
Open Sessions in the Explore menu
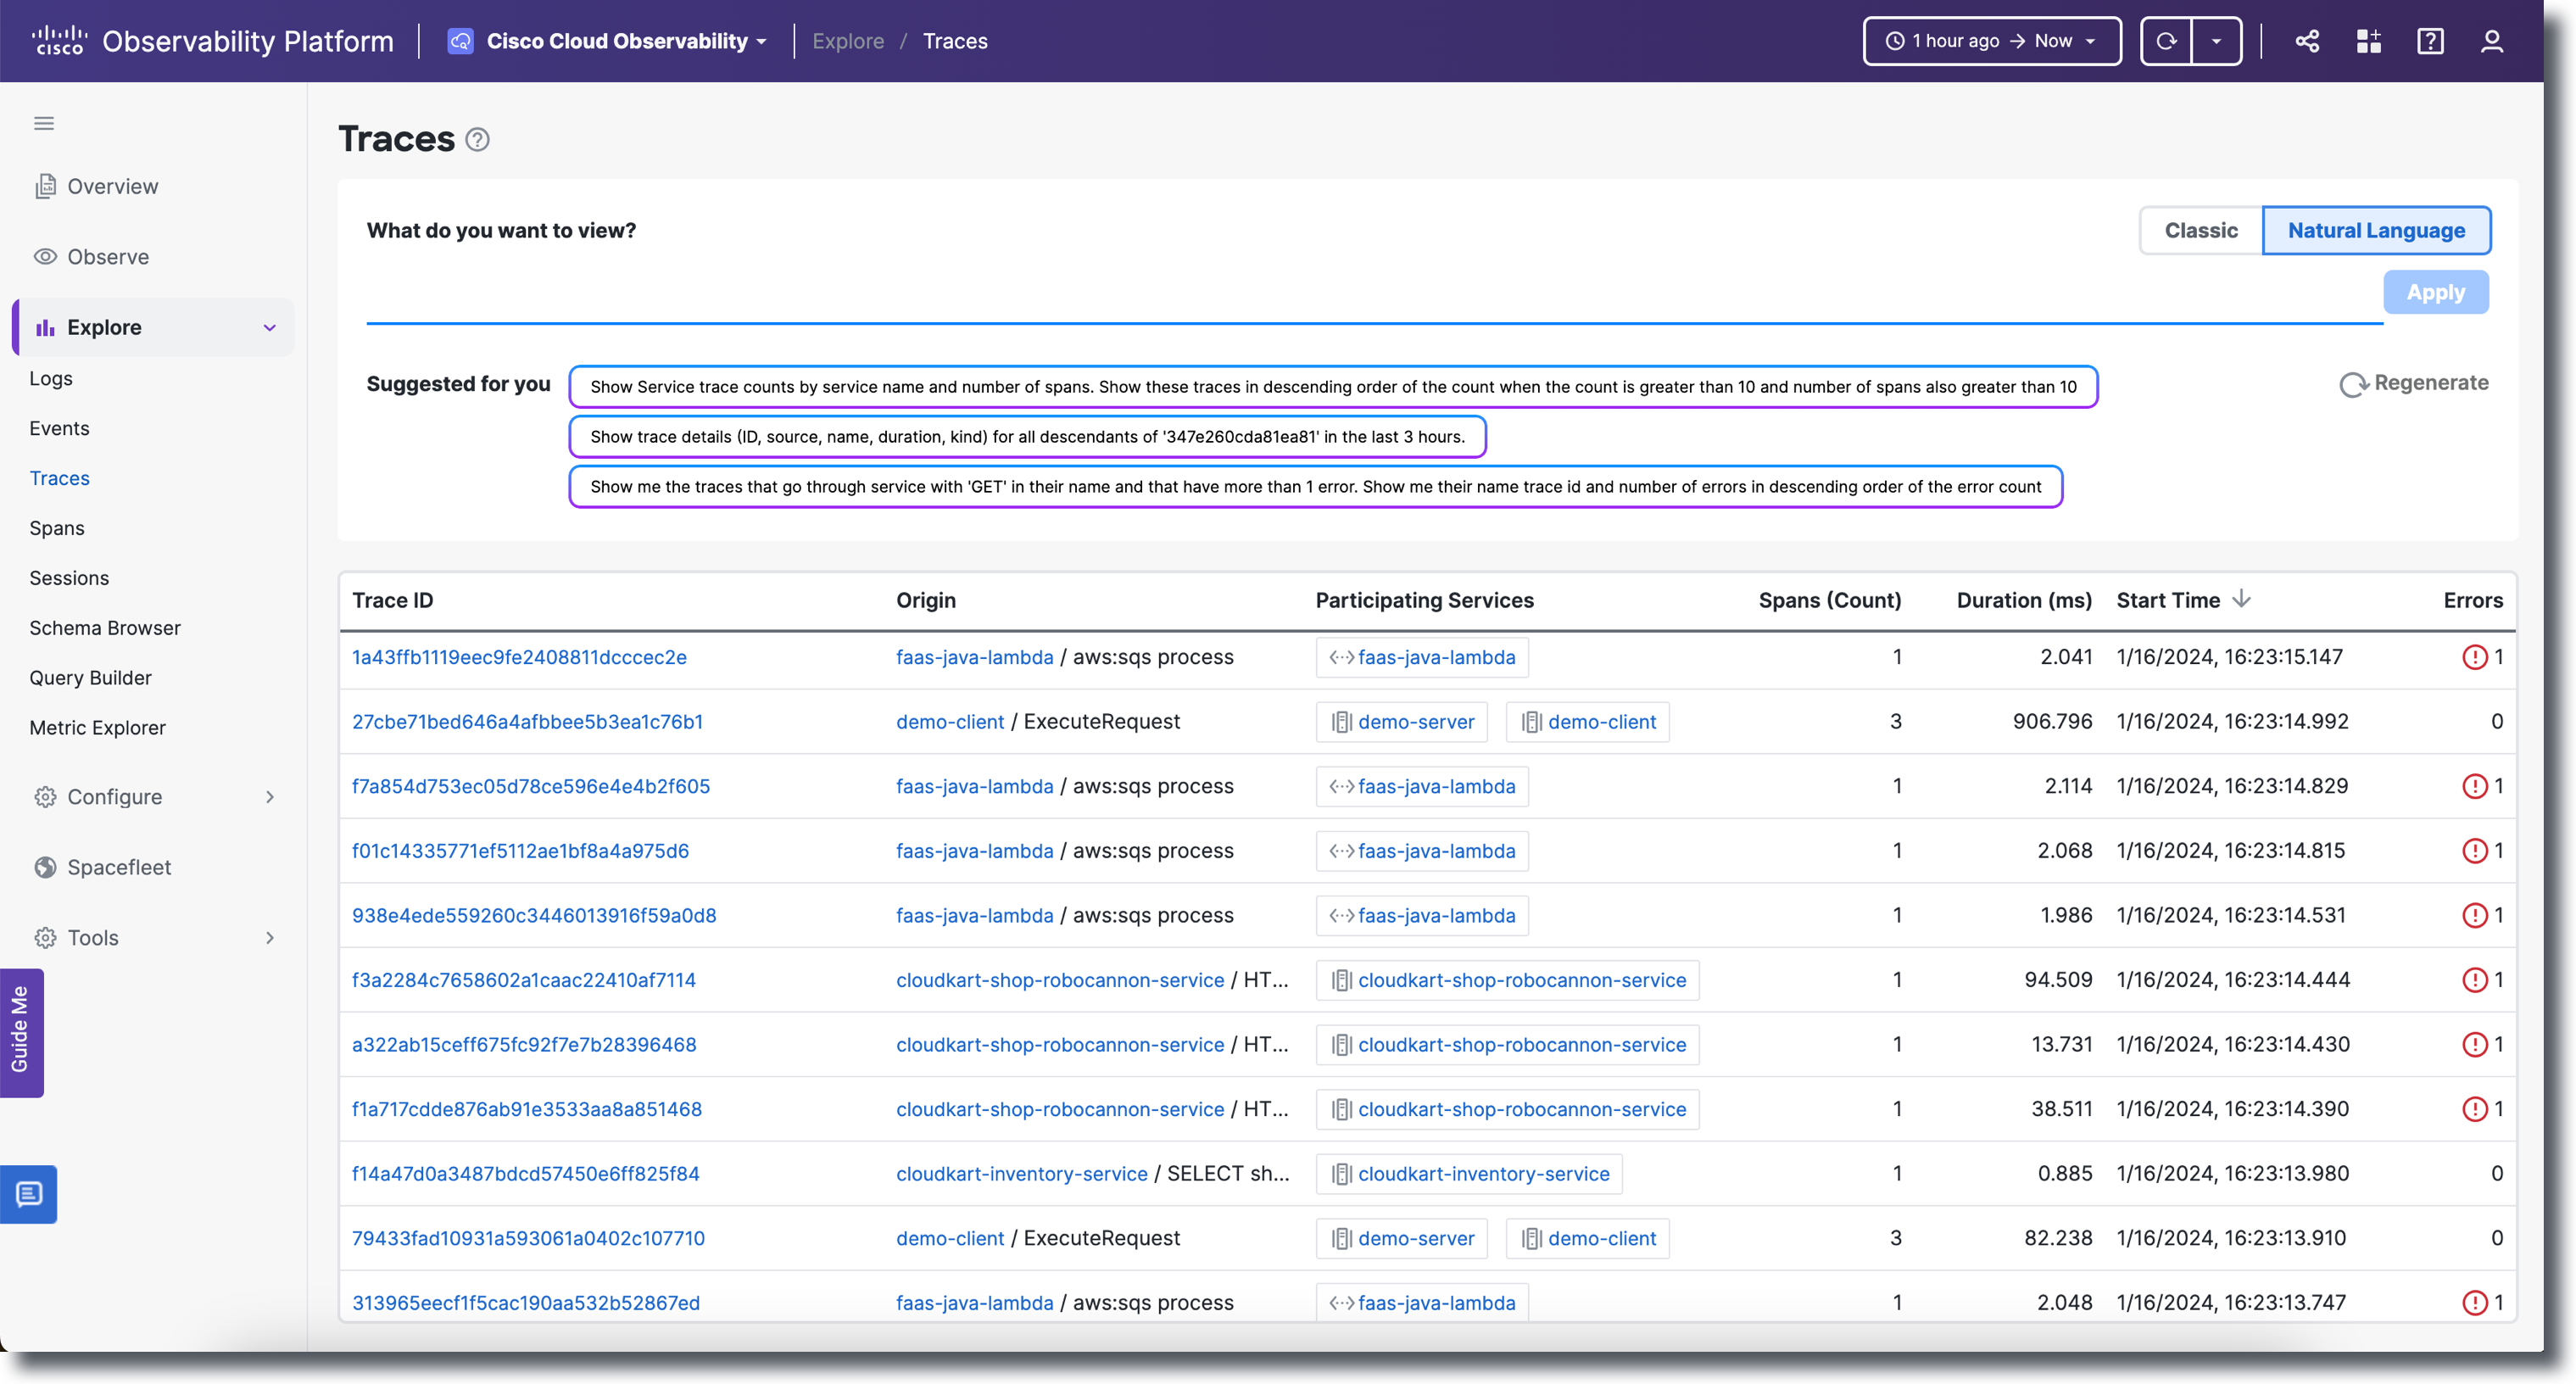pos(69,578)
